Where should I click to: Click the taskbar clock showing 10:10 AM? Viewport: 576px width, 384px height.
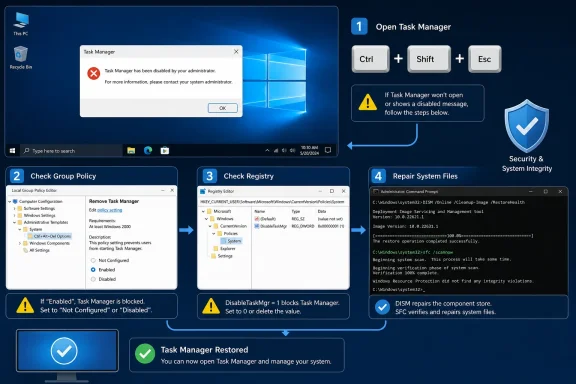[x=310, y=150]
